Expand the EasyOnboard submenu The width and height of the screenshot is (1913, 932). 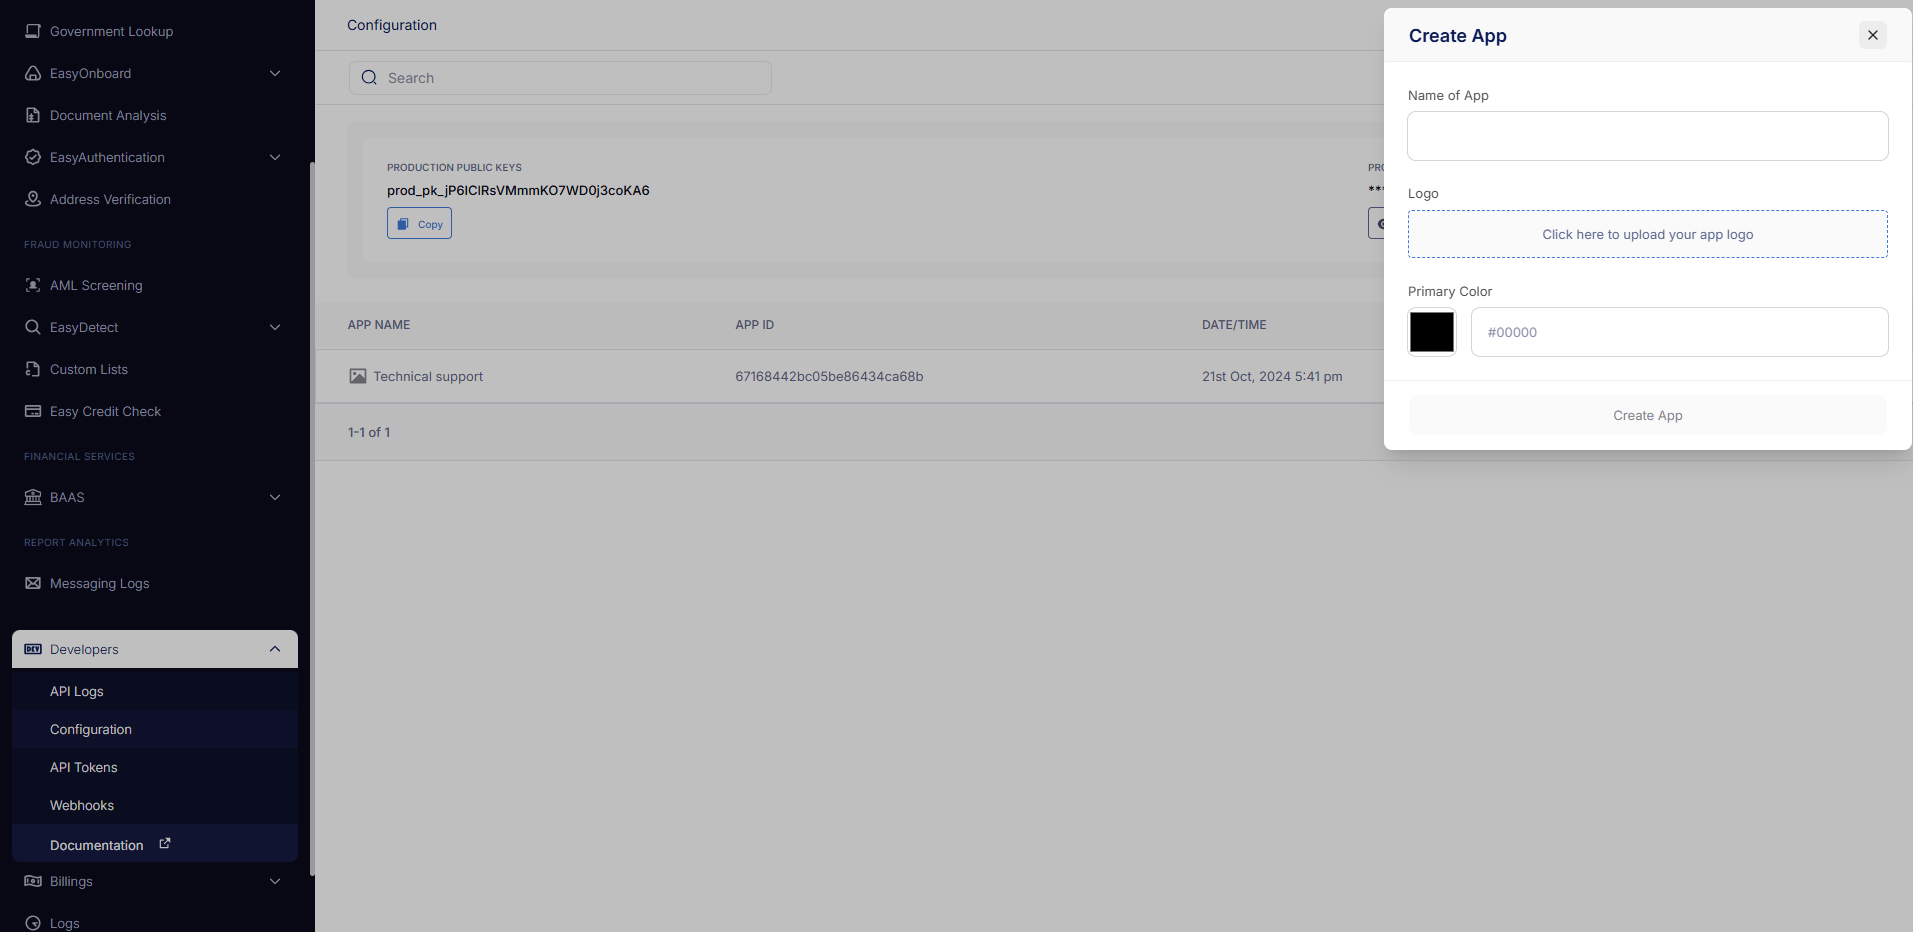(x=275, y=73)
